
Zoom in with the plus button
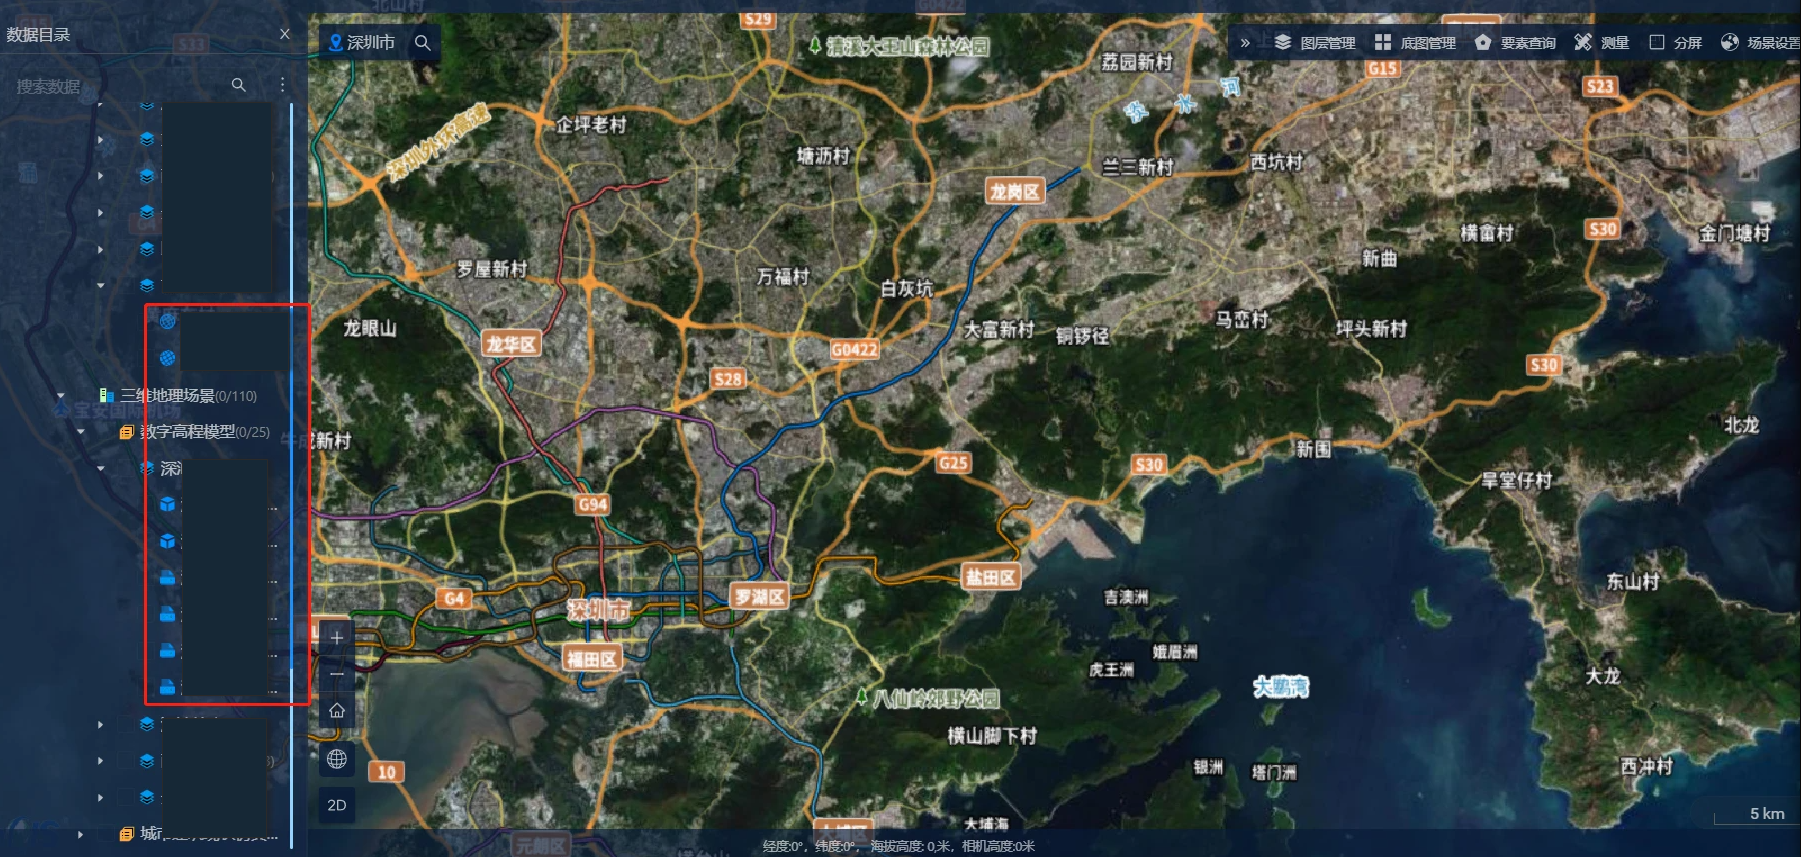click(337, 638)
